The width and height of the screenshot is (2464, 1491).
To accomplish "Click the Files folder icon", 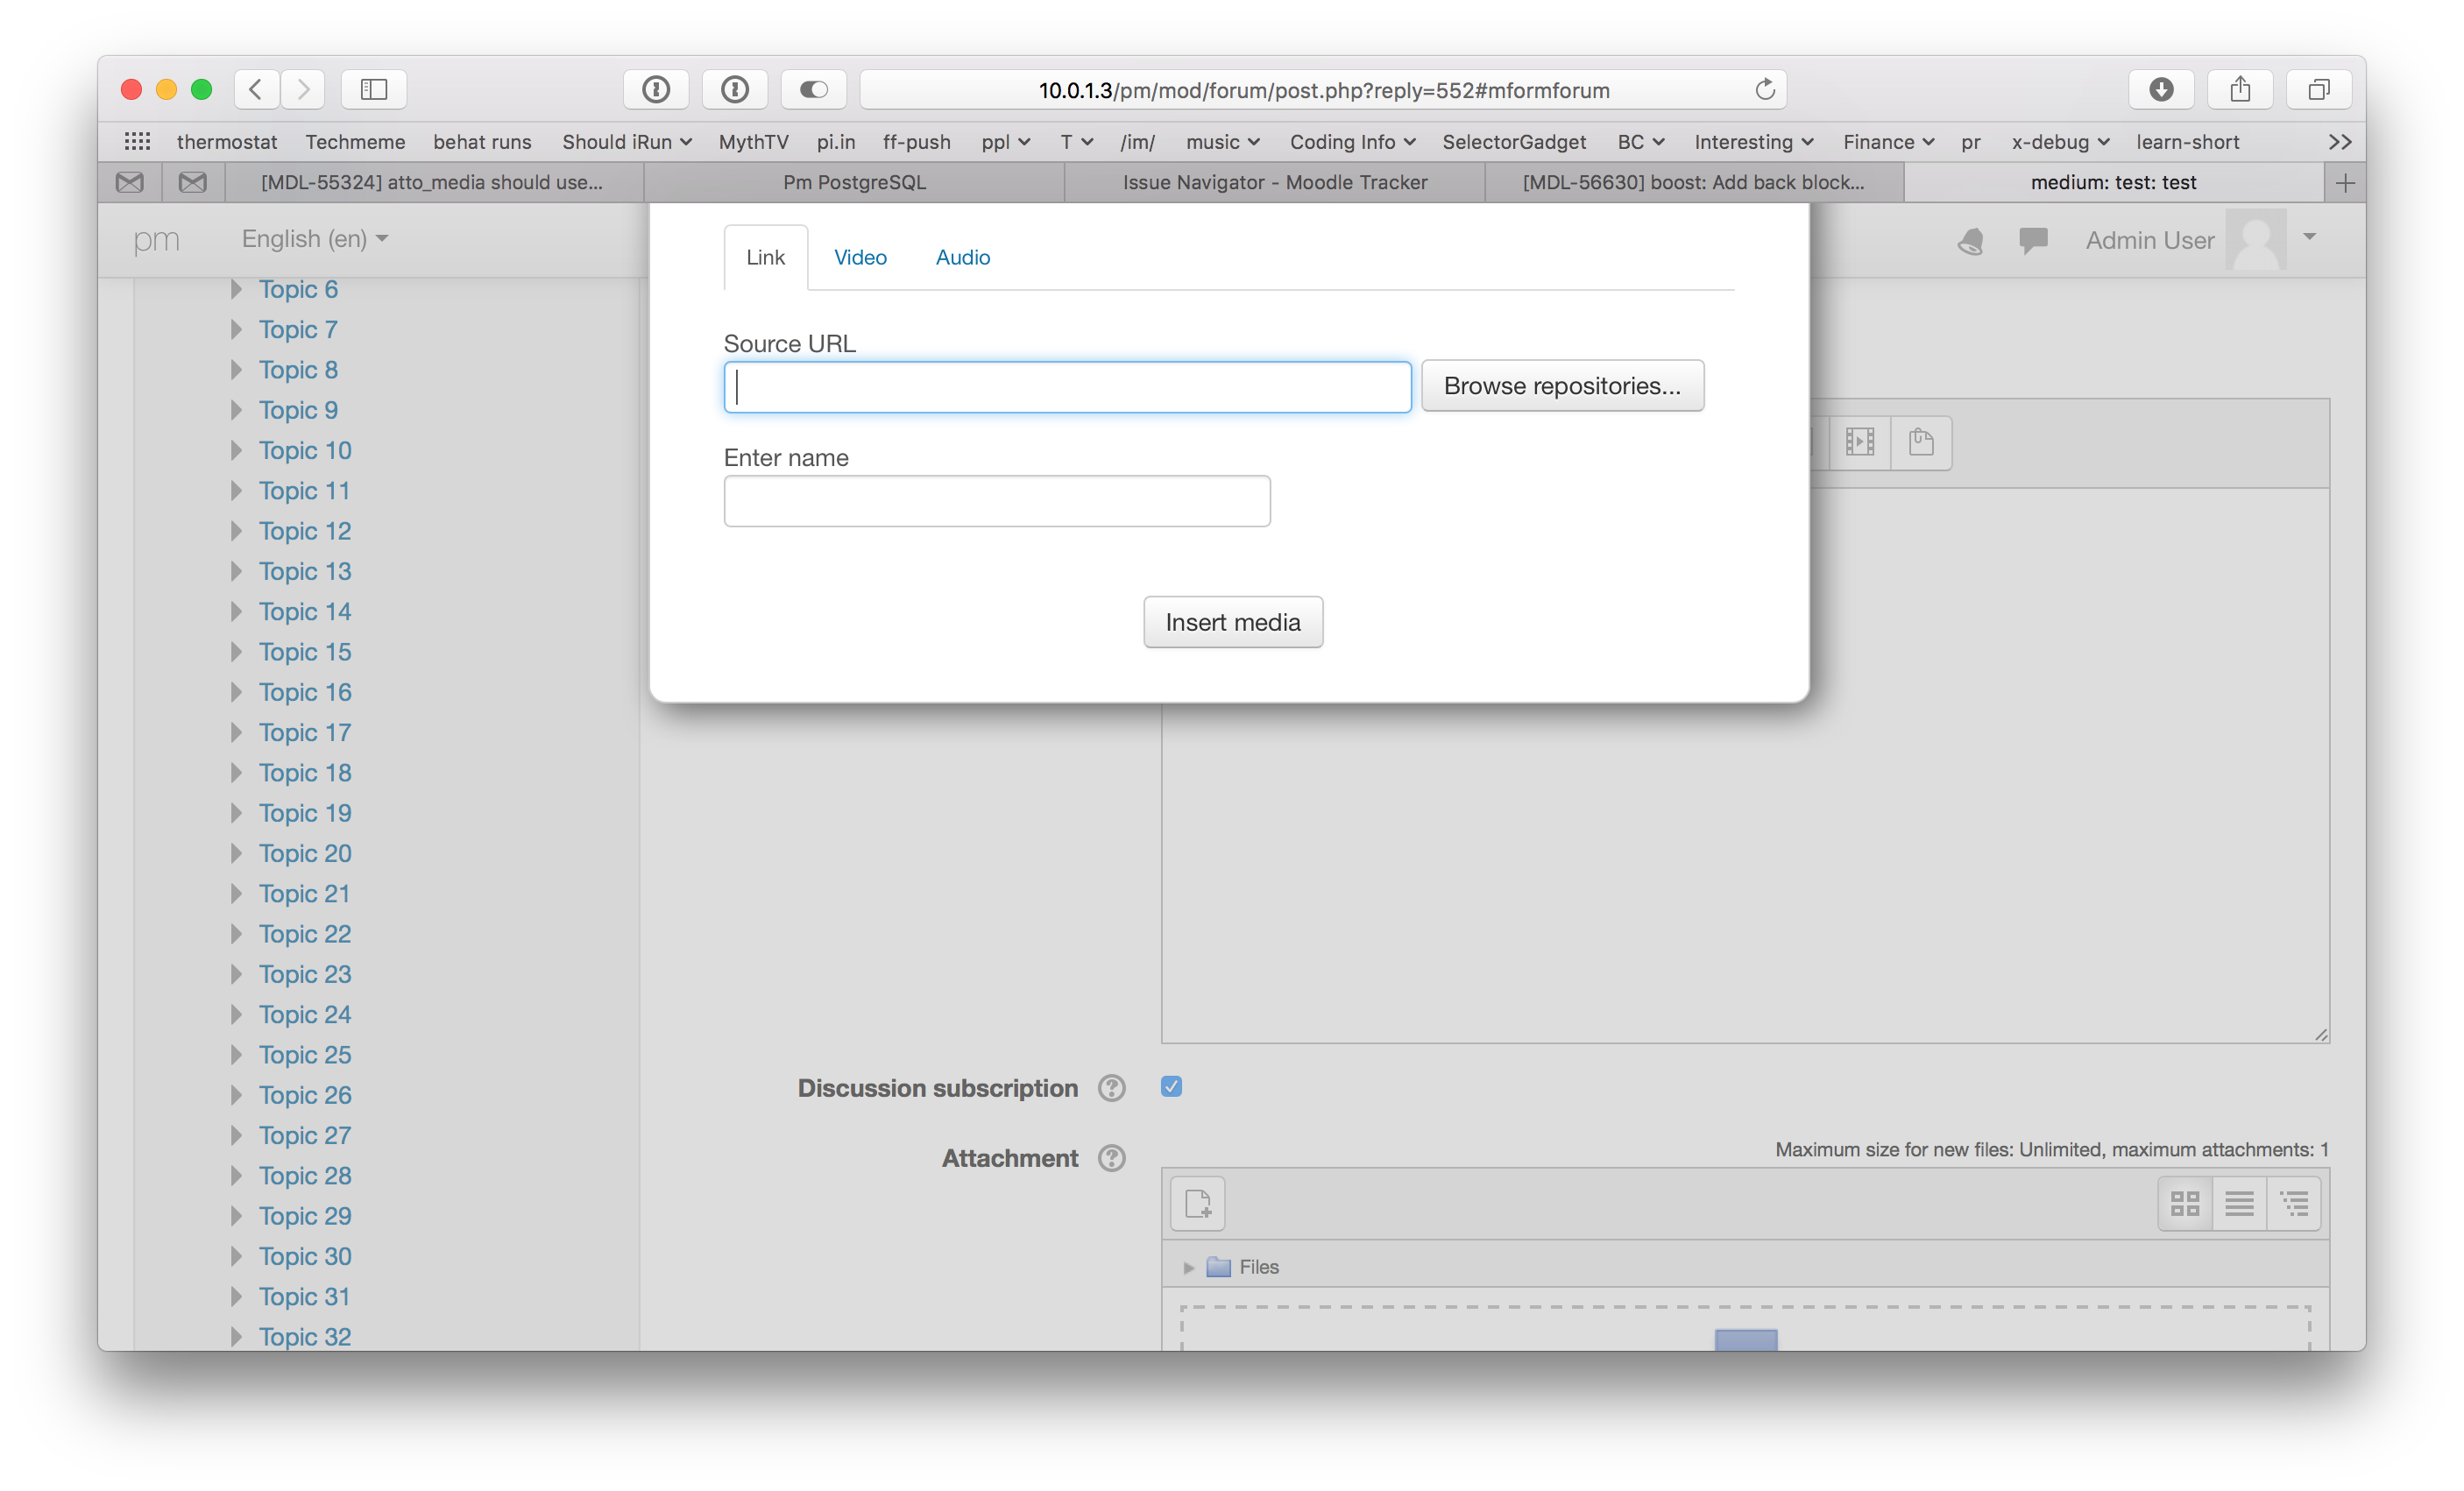I will point(1218,1267).
